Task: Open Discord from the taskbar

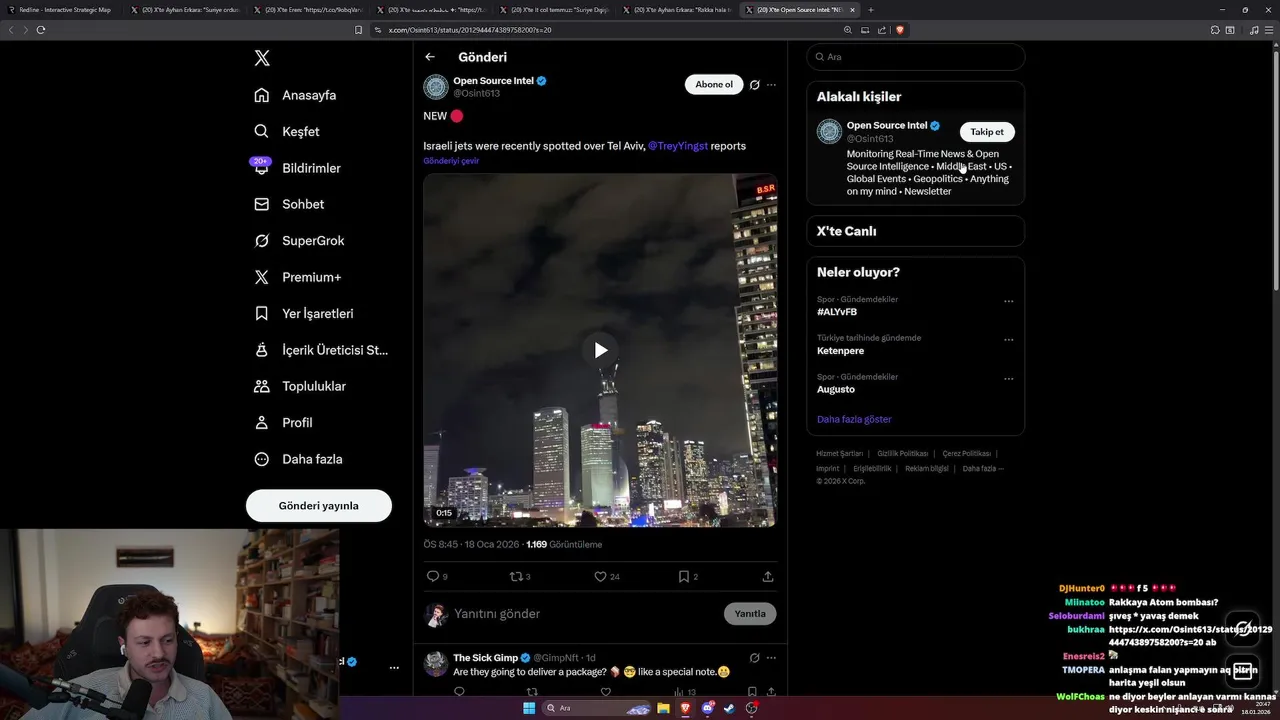Action: coord(707,708)
